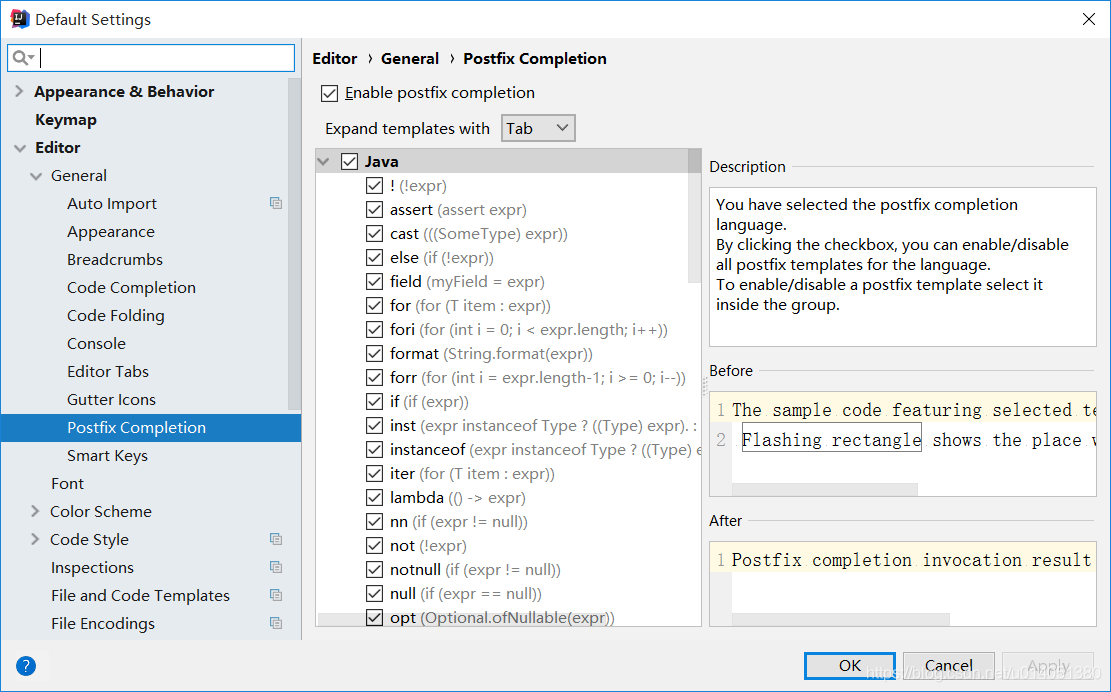The image size is (1111, 692).
Task: Expand the Appearance & Behavior section
Action: click(x=19, y=91)
